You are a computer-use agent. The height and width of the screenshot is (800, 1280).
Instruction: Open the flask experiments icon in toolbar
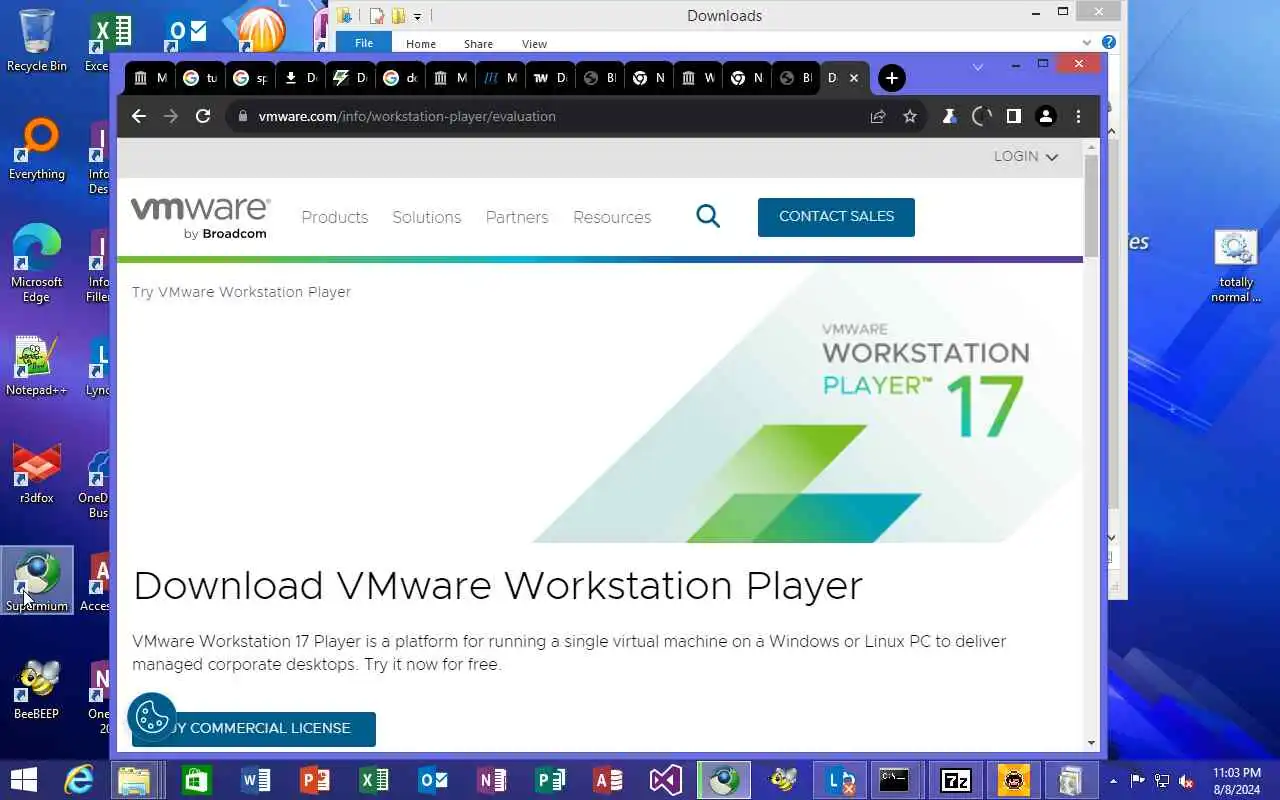(x=949, y=116)
